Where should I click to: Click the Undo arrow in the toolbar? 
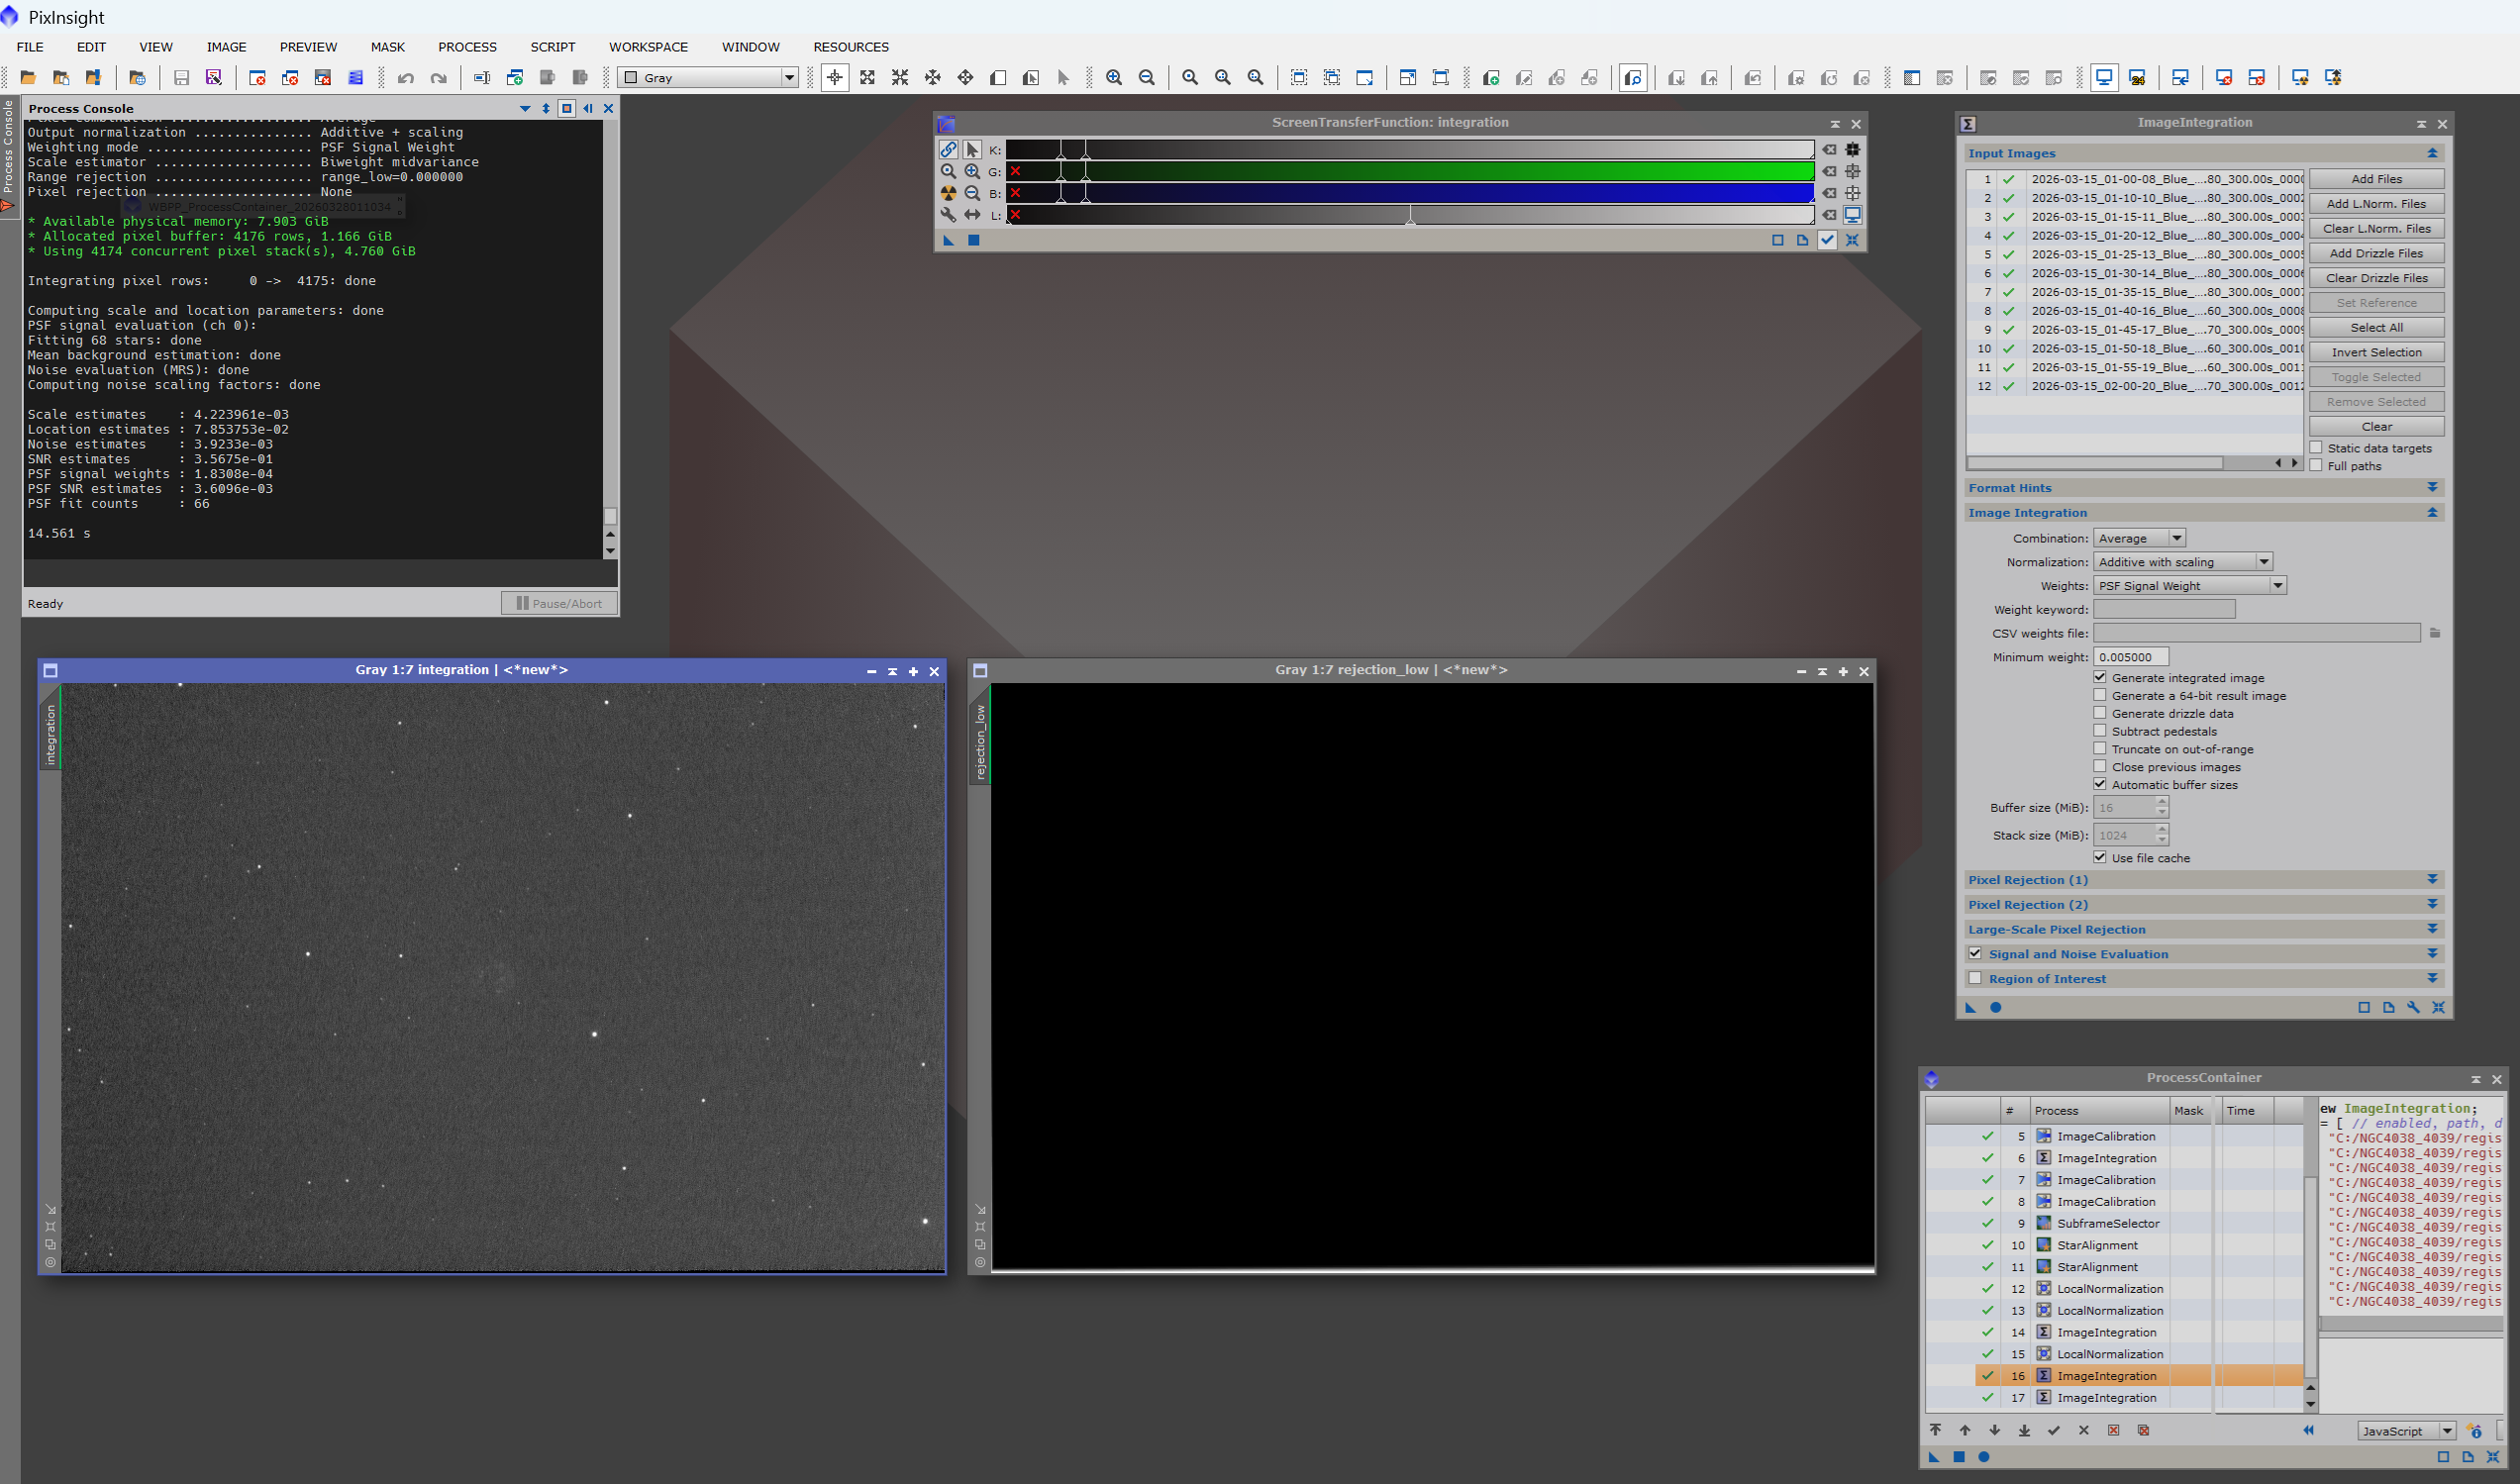tap(406, 78)
